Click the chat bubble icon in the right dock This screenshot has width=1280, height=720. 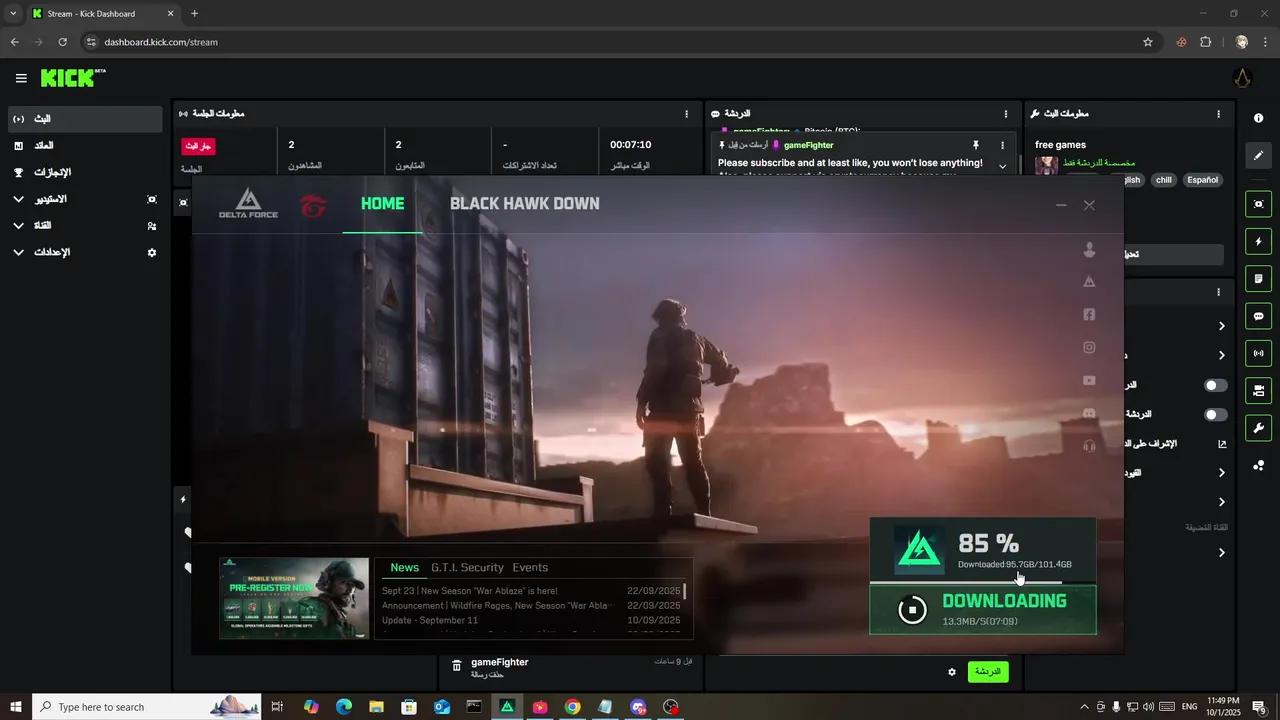(x=1258, y=316)
